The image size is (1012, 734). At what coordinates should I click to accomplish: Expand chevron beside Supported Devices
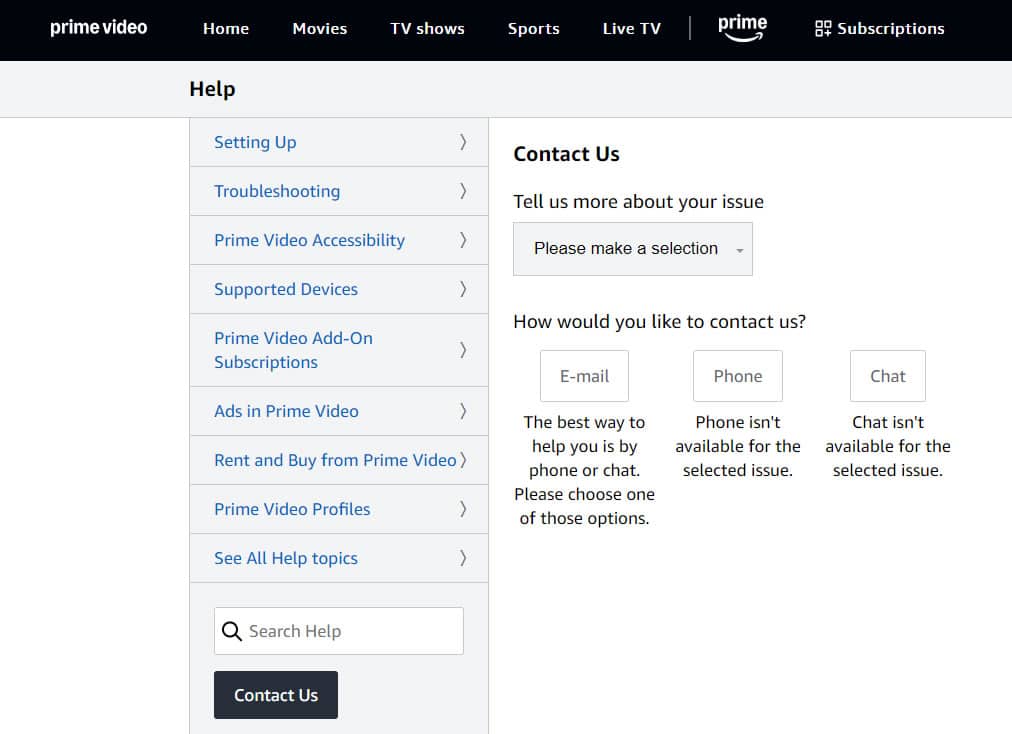point(463,289)
